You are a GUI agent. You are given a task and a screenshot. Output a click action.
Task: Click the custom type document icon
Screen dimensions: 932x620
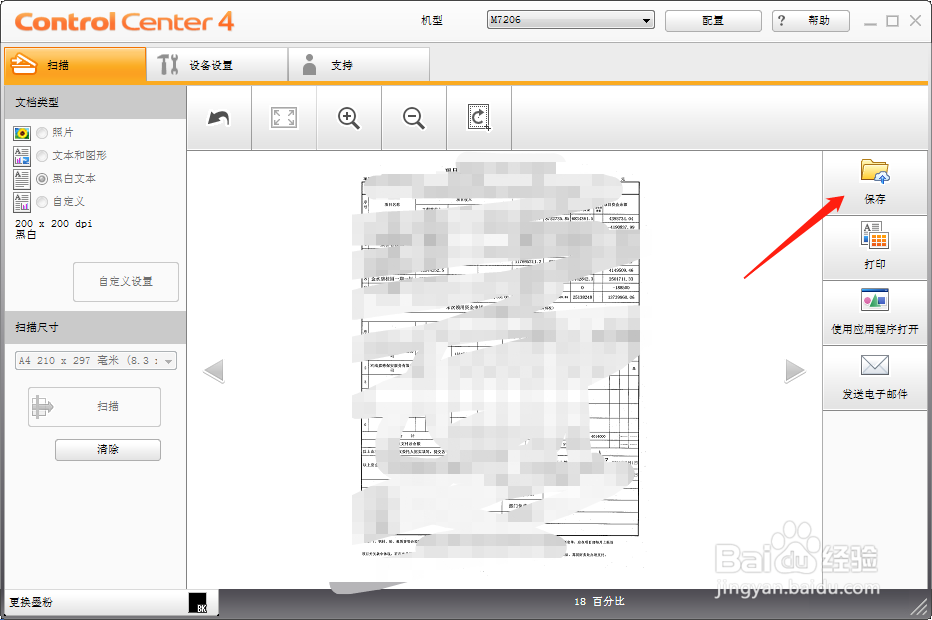[x=22, y=202]
